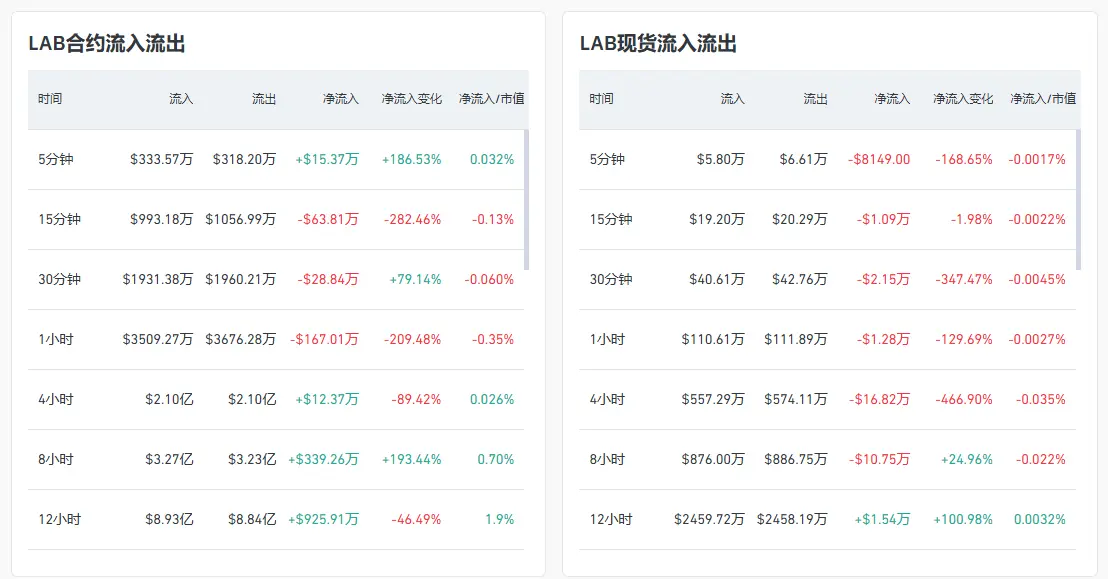This screenshot has width=1108, height=579.
Task: Sort contract table by 净流入变化 header
Action: 411,99
